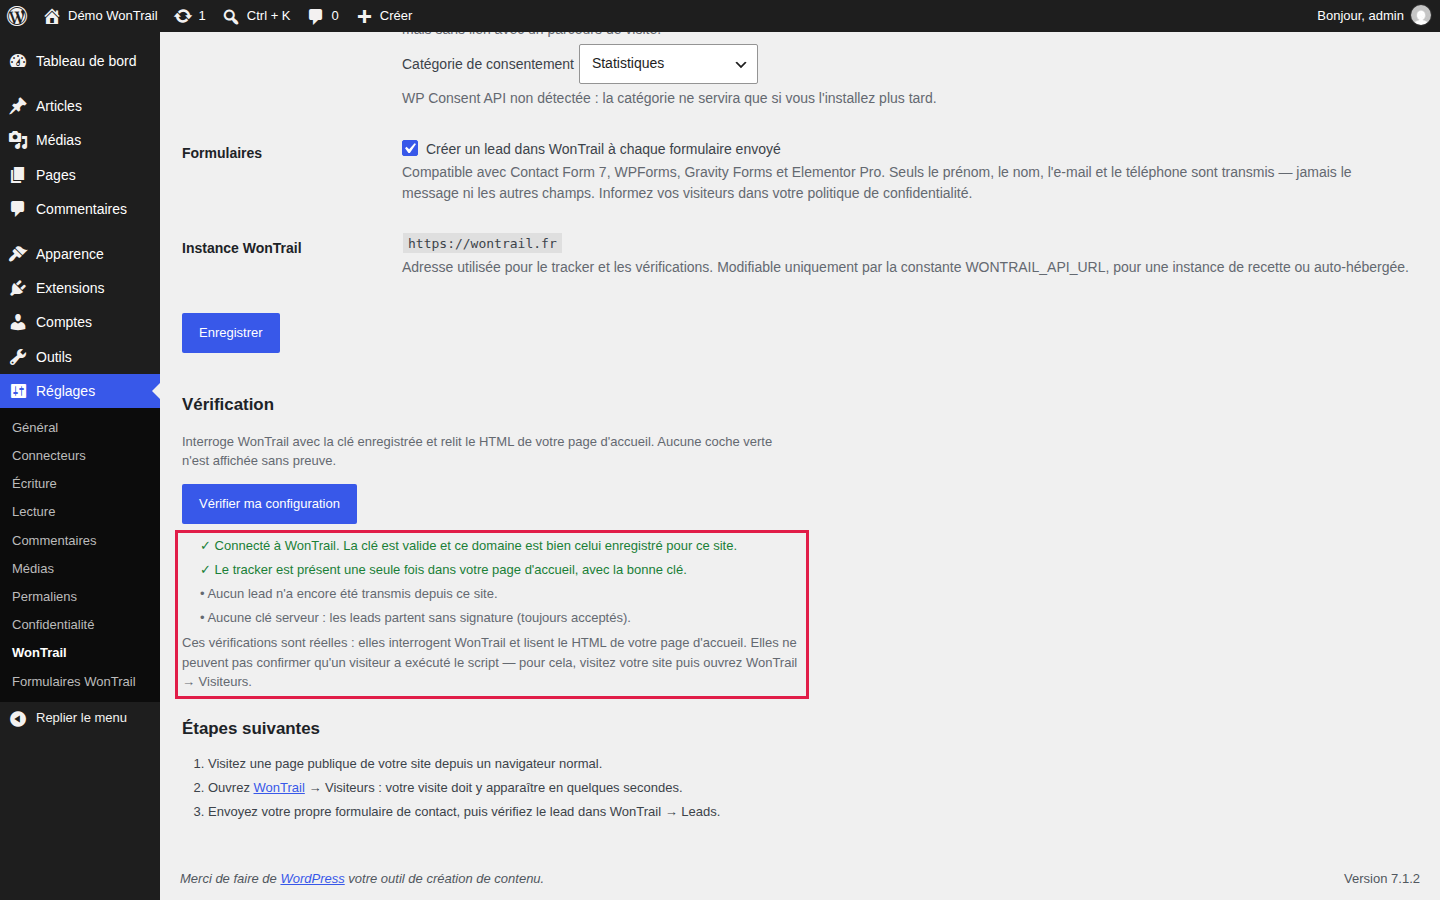
Task: Open comments bubble showing 0
Action: pyautogui.click(x=324, y=16)
